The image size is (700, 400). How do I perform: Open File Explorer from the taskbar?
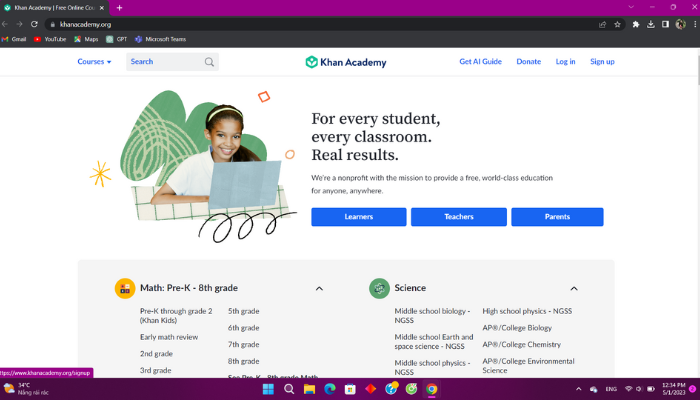[x=309, y=389]
